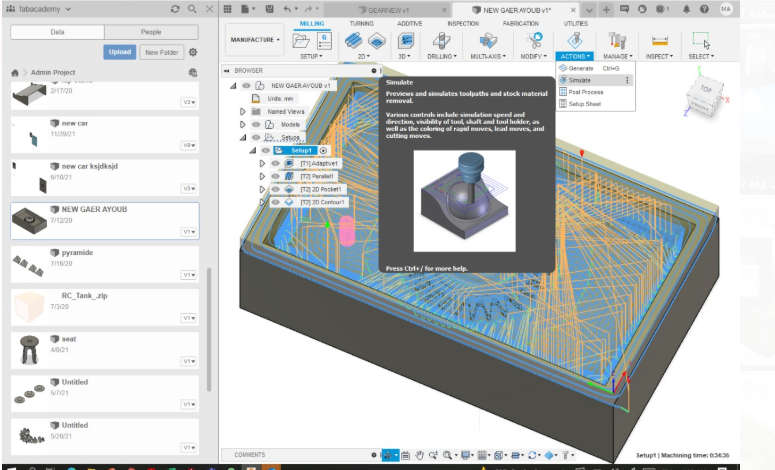The width and height of the screenshot is (775, 470).
Task: Open the Help question mark icon
Action: point(704,9)
